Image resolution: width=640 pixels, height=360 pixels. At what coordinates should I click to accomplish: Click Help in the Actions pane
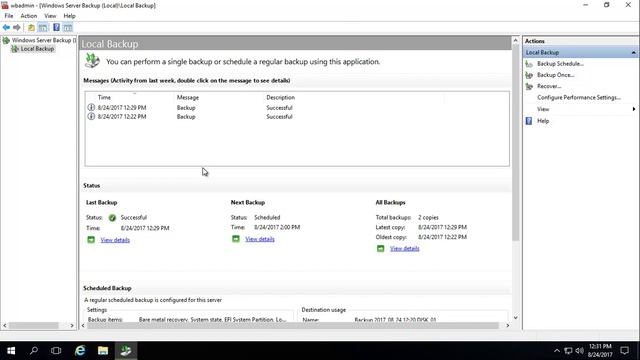pyautogui.click(x=543, y=121)
